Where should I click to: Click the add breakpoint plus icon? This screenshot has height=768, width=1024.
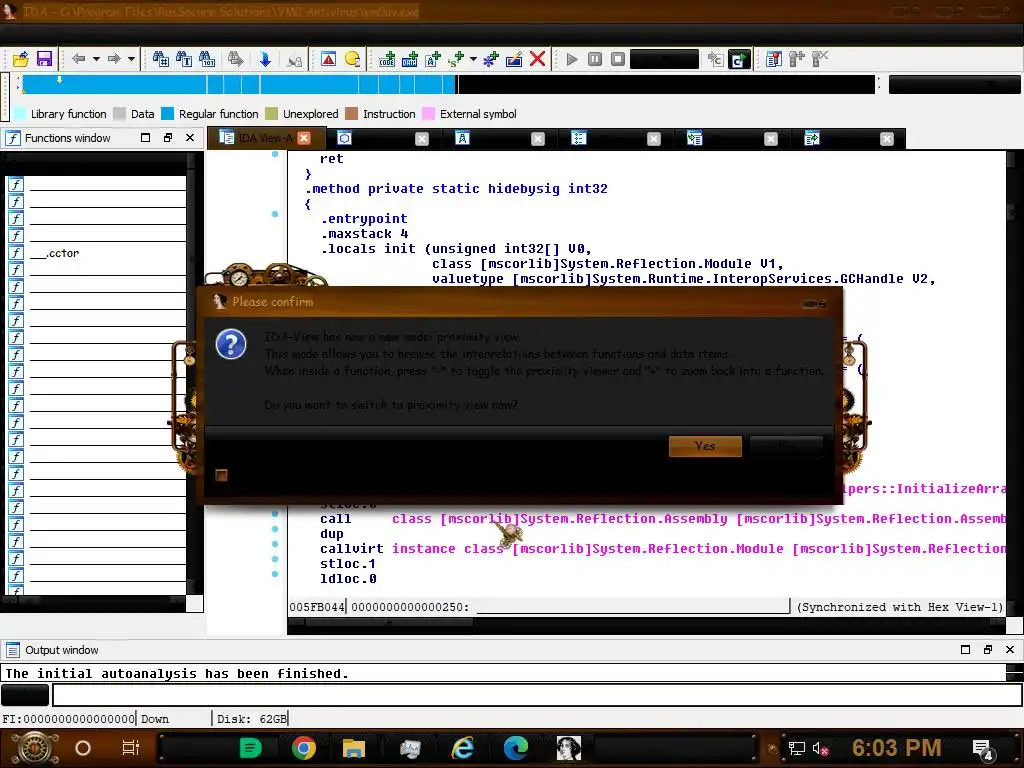pos(797,59)
